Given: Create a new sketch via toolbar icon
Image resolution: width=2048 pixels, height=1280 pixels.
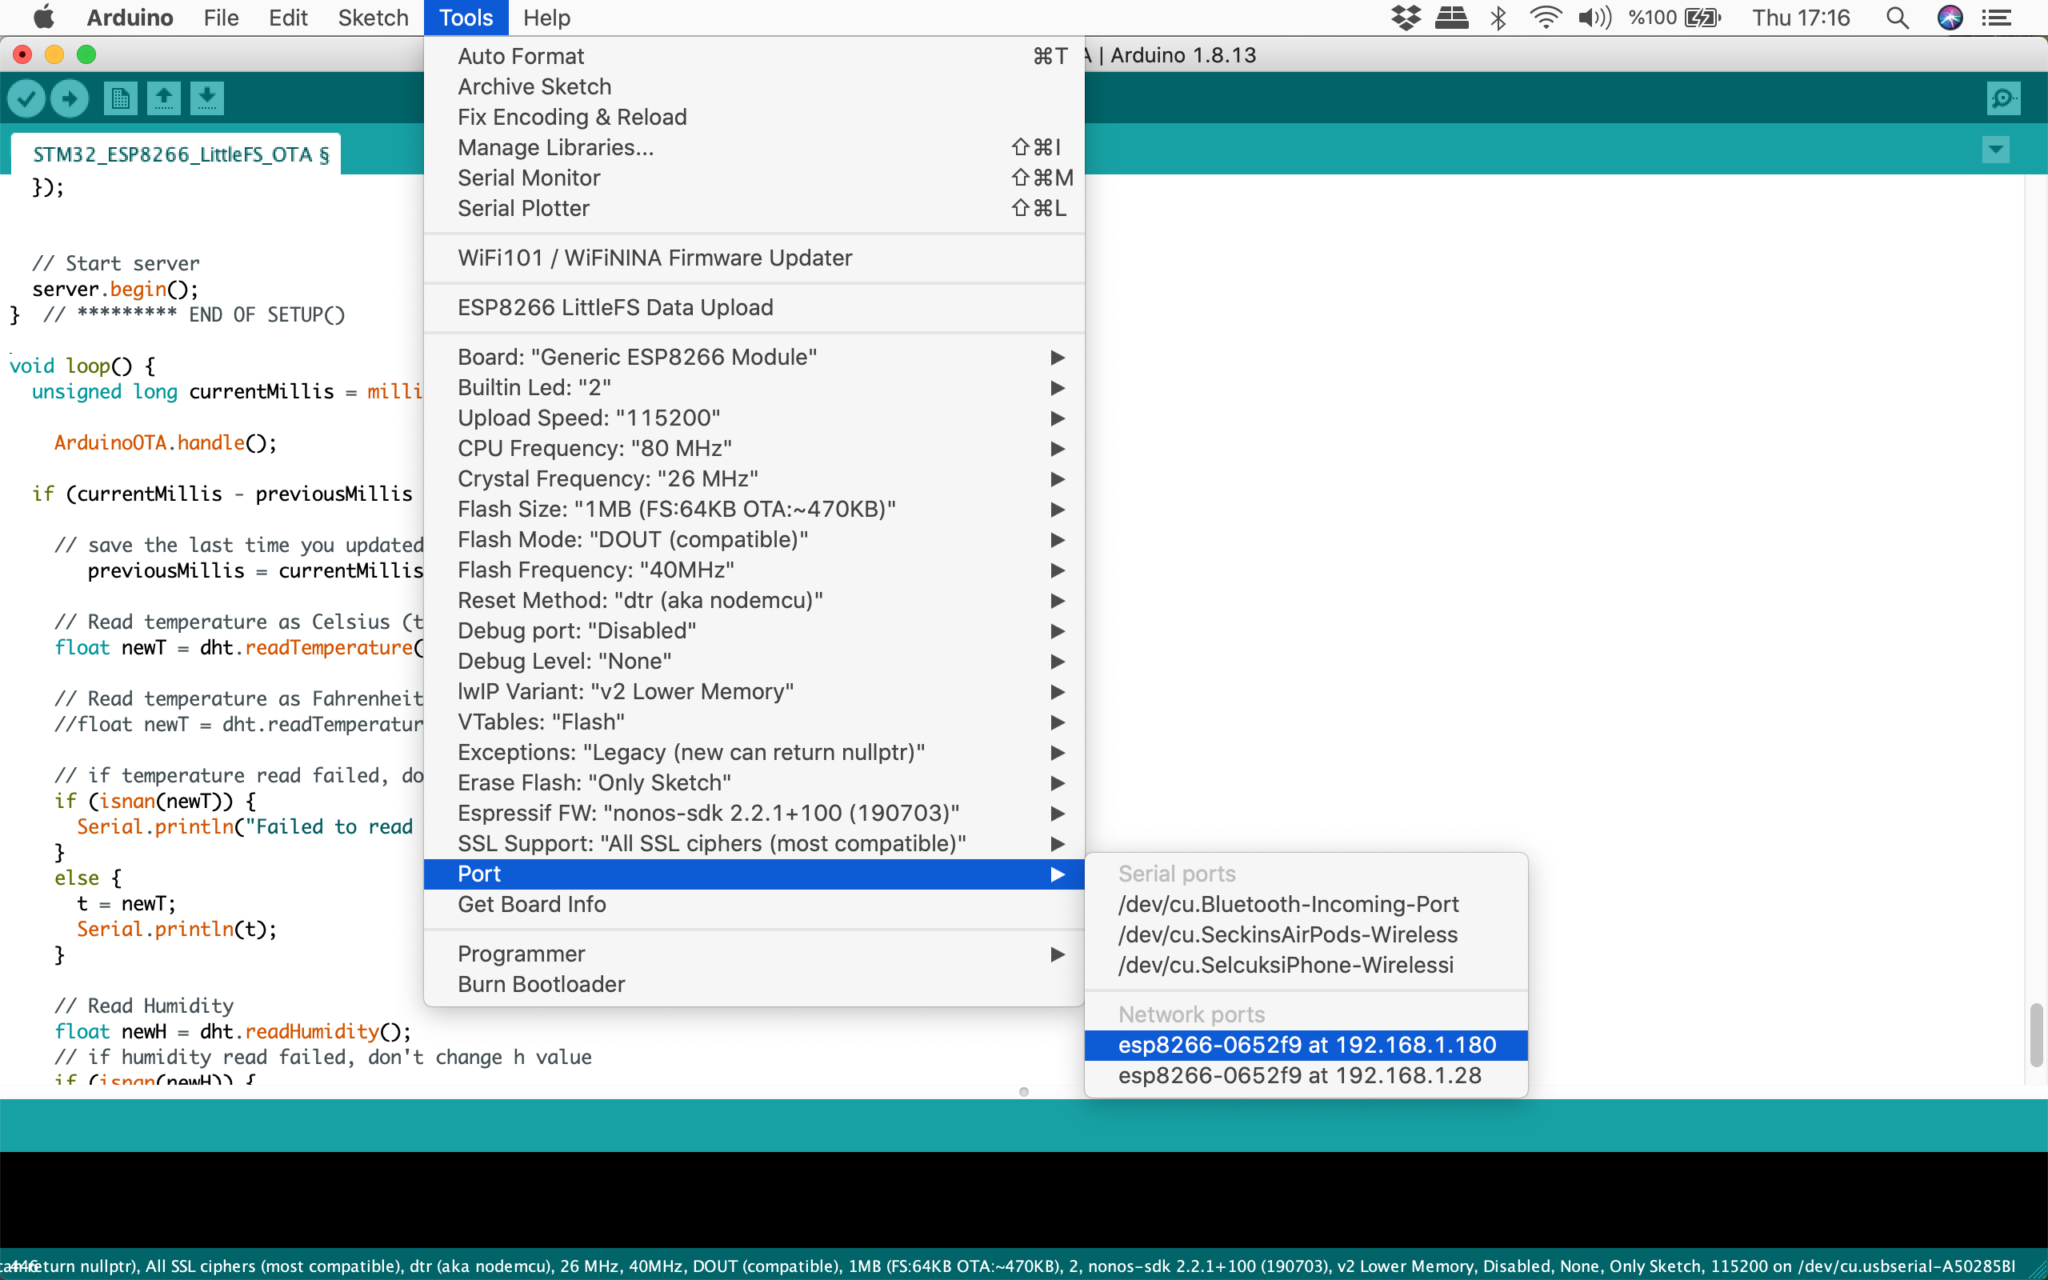Looking at the screenshot, I should click(120, 98).
